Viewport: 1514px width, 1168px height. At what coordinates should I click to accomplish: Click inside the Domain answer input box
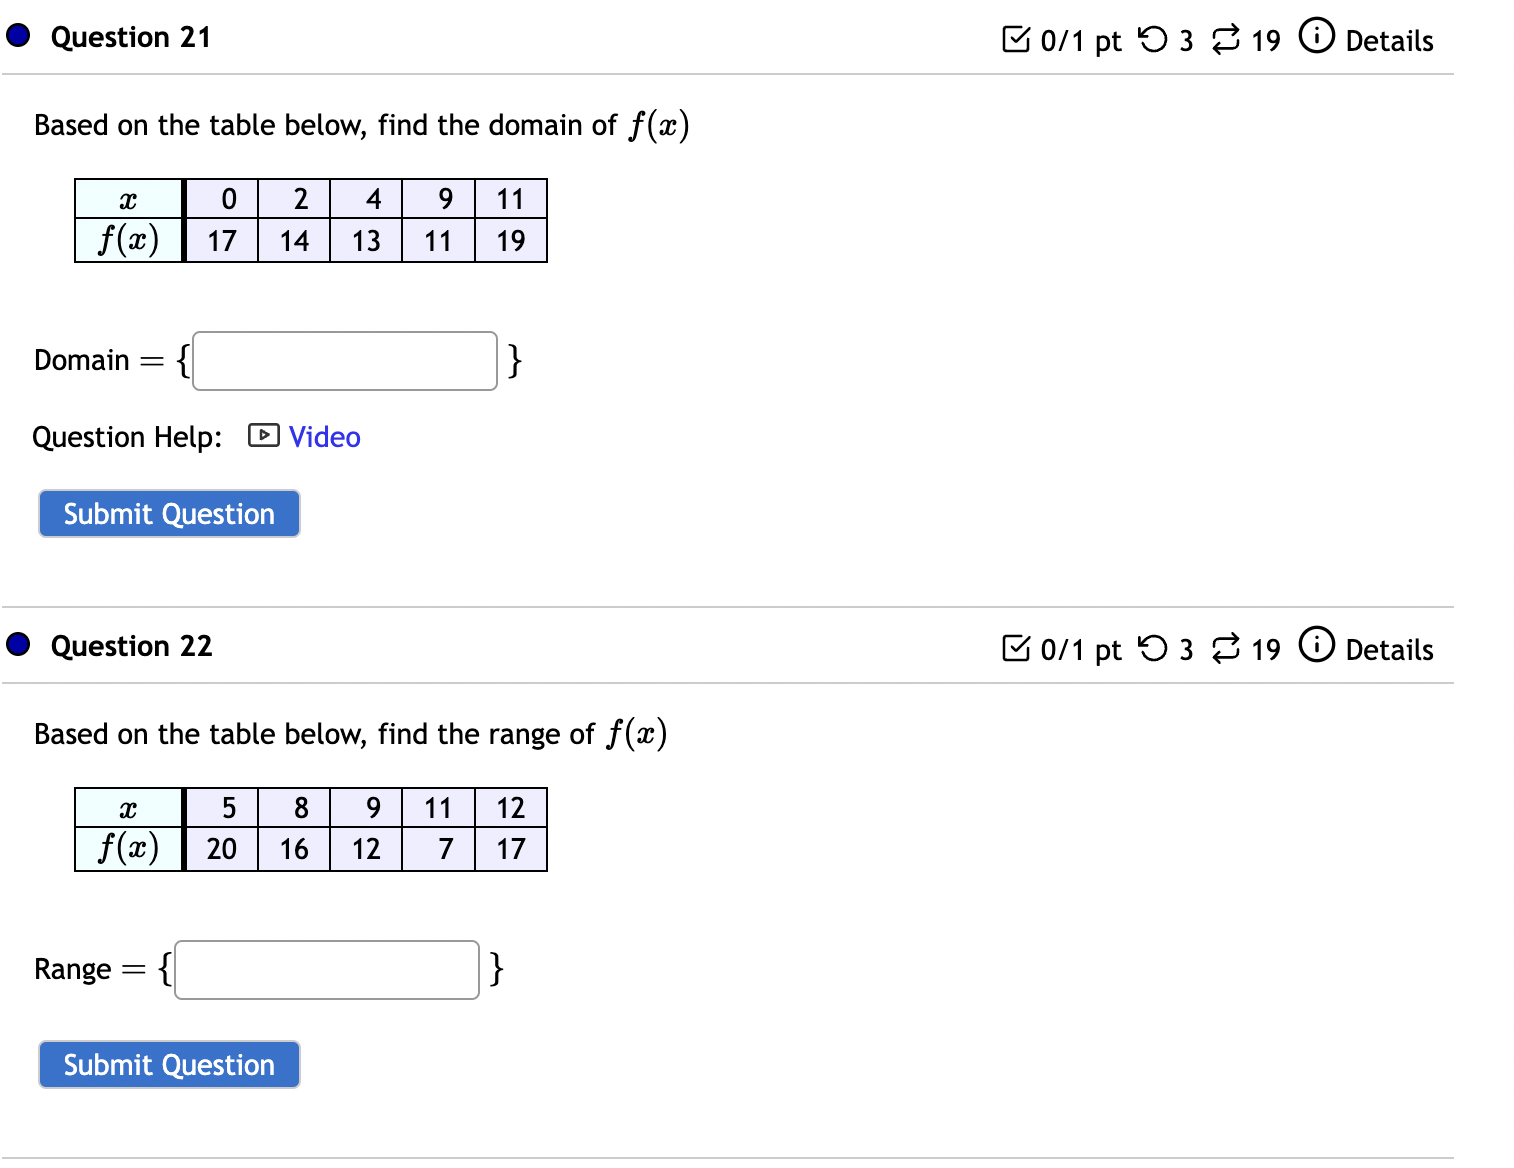point(344,360)
